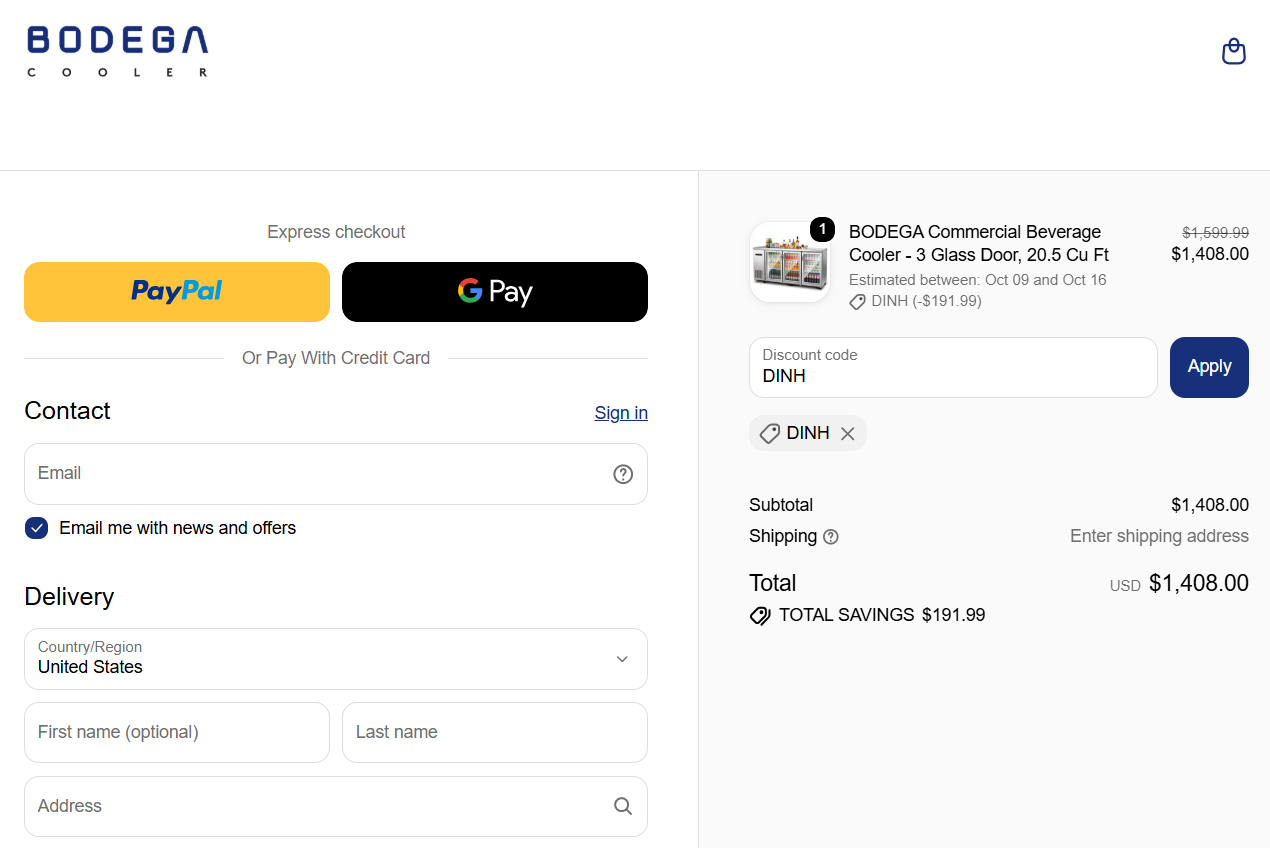
Task: Open the Sign in link
Action: tap(621, 413)
